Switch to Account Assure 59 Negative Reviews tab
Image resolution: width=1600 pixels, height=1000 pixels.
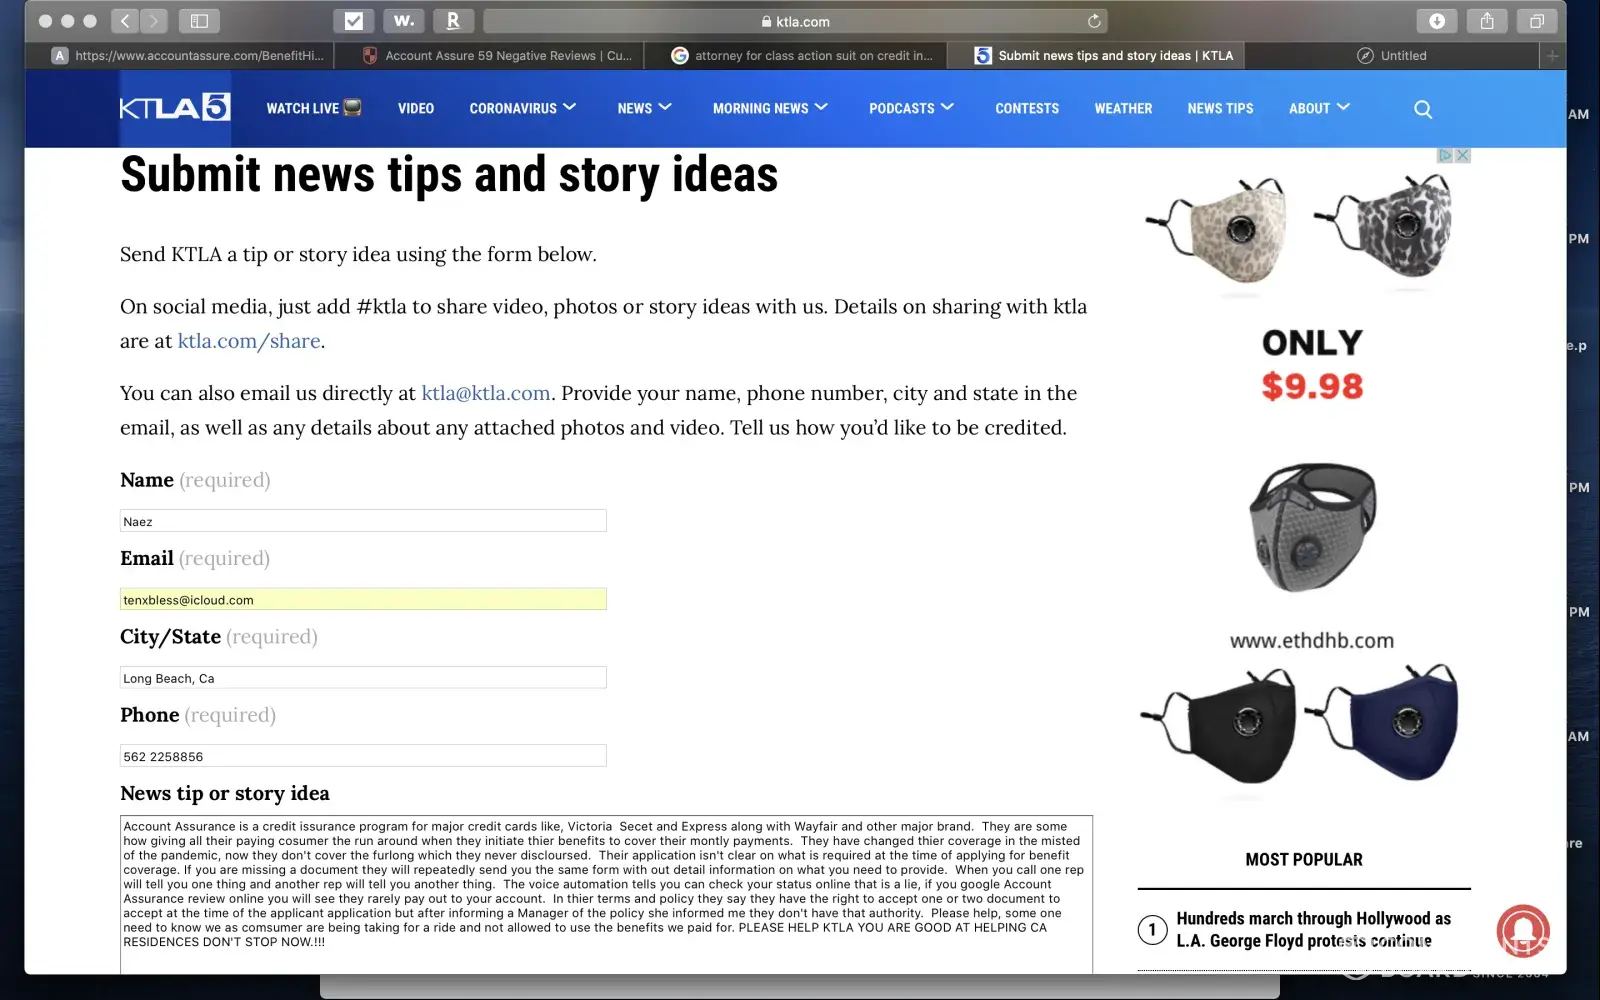[490, 56]
